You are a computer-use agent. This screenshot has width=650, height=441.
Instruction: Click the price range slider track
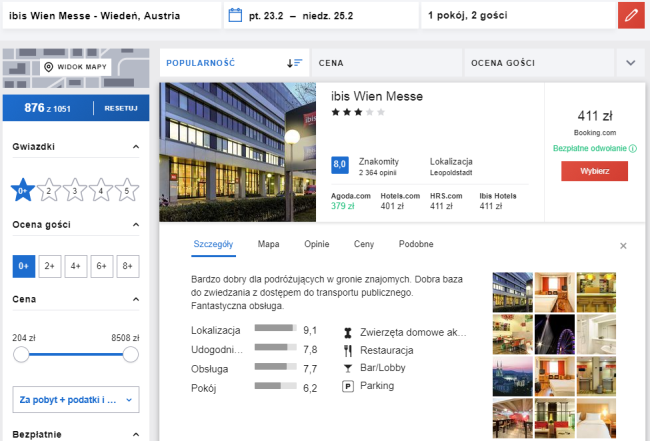point(76,354)
